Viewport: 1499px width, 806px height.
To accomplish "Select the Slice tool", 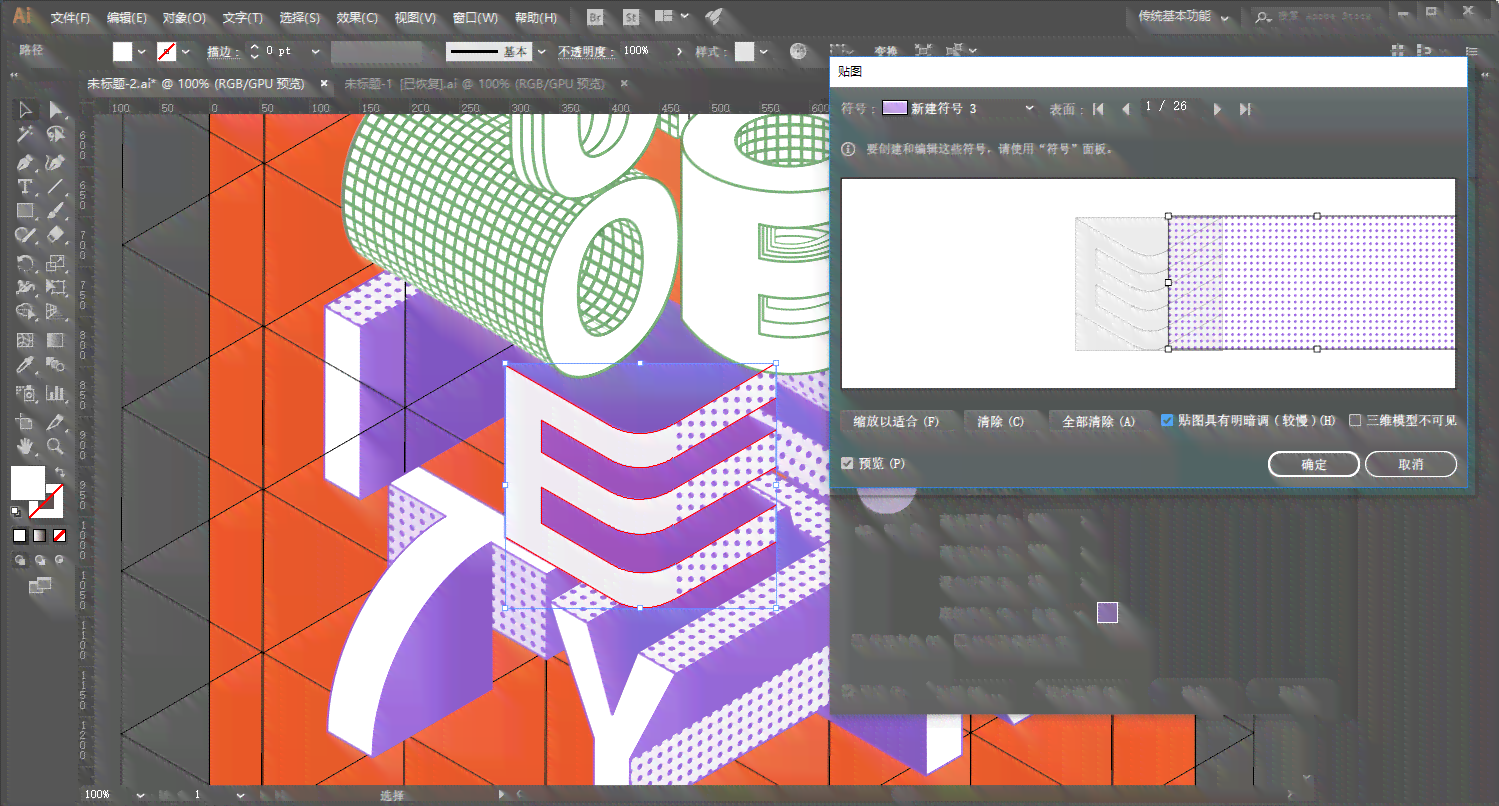I will [x=55, y=421].
